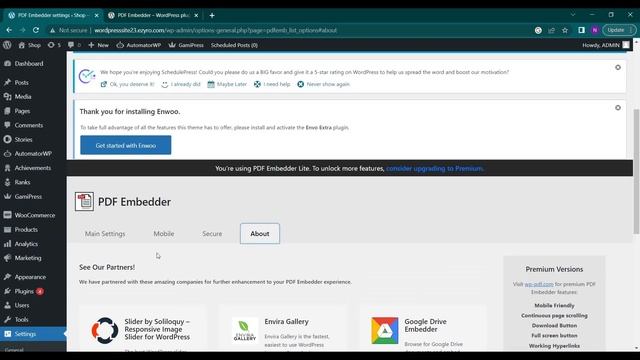
Task: Open the browser profile avatar
Action: pos(595,30)
